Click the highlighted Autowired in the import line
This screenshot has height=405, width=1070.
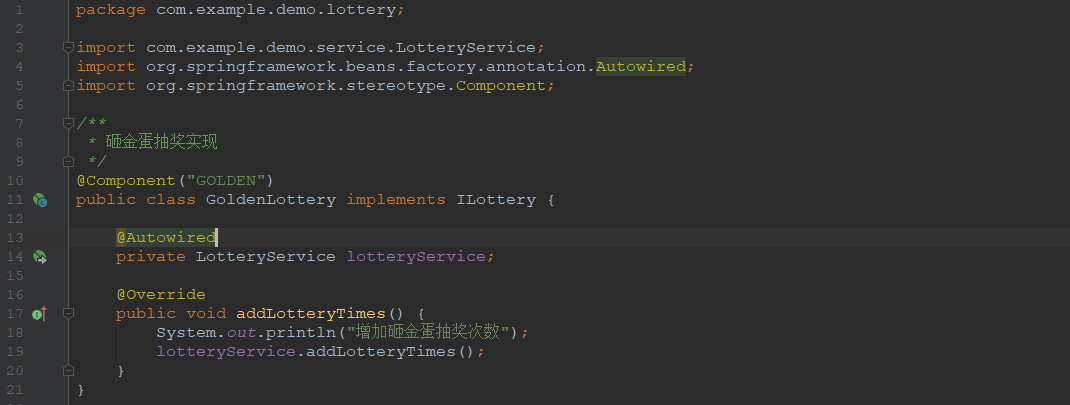click(x=641, y=66)
